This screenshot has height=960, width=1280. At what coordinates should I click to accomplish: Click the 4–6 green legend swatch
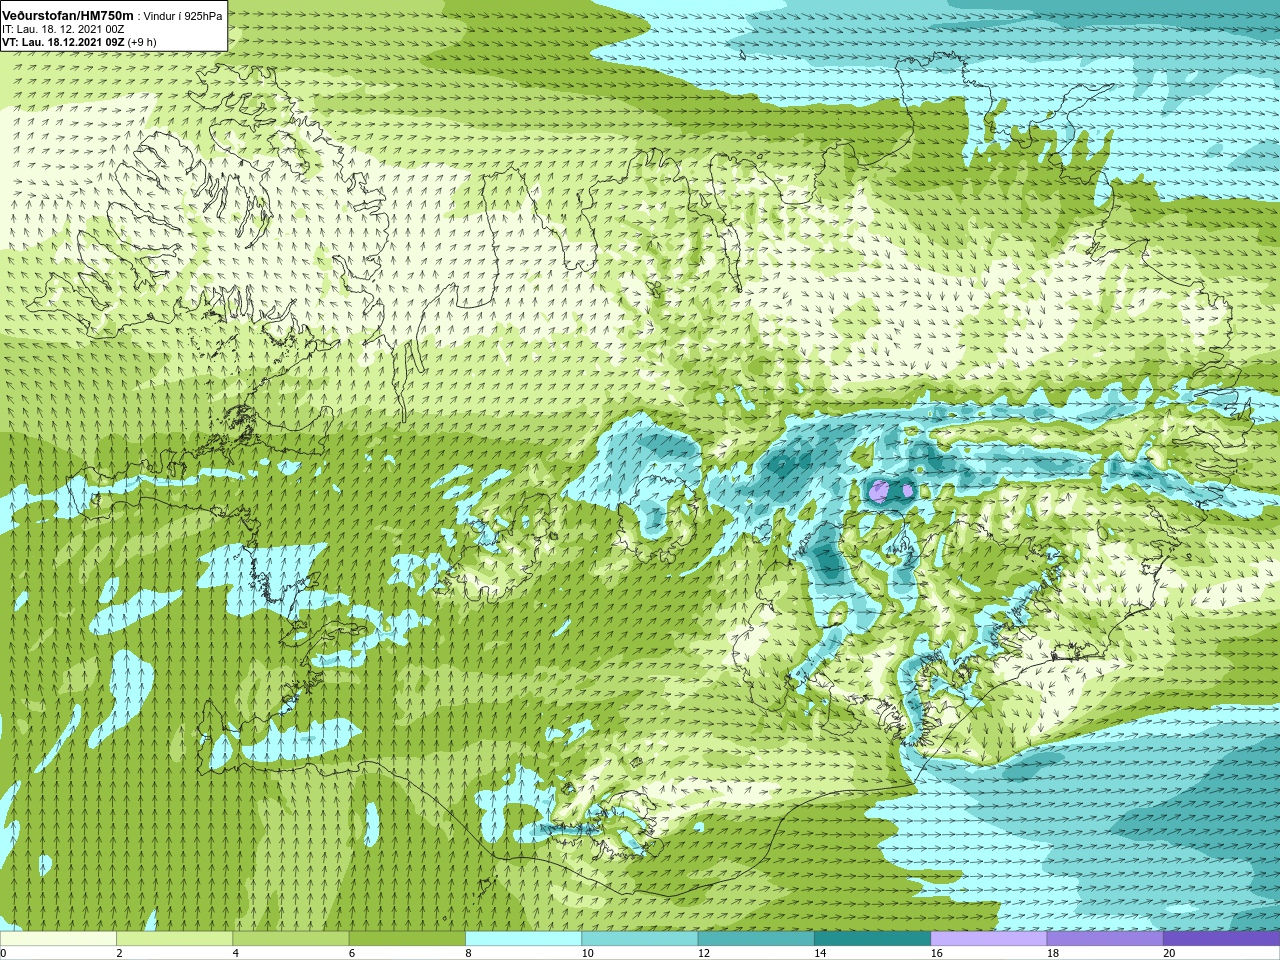coord(291,939)
